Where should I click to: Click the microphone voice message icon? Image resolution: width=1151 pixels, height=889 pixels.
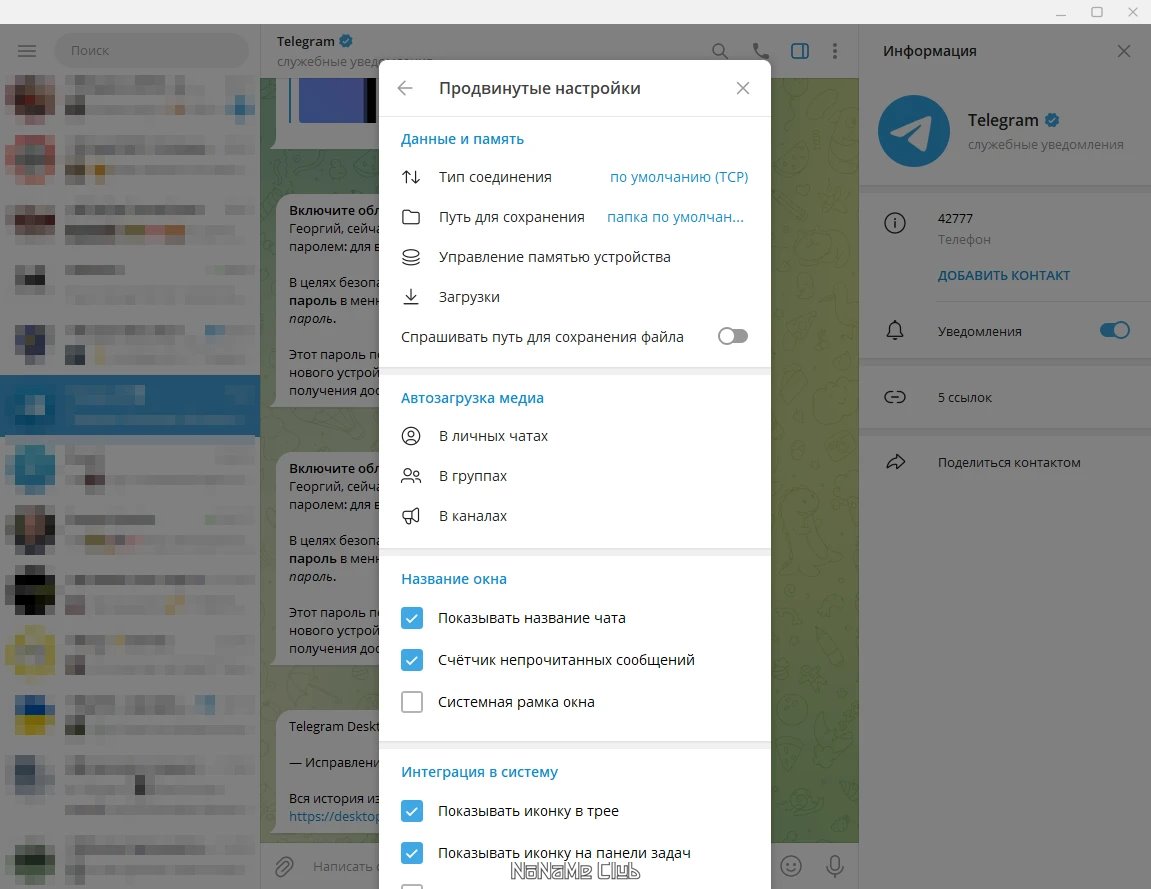tap(835, 866)
